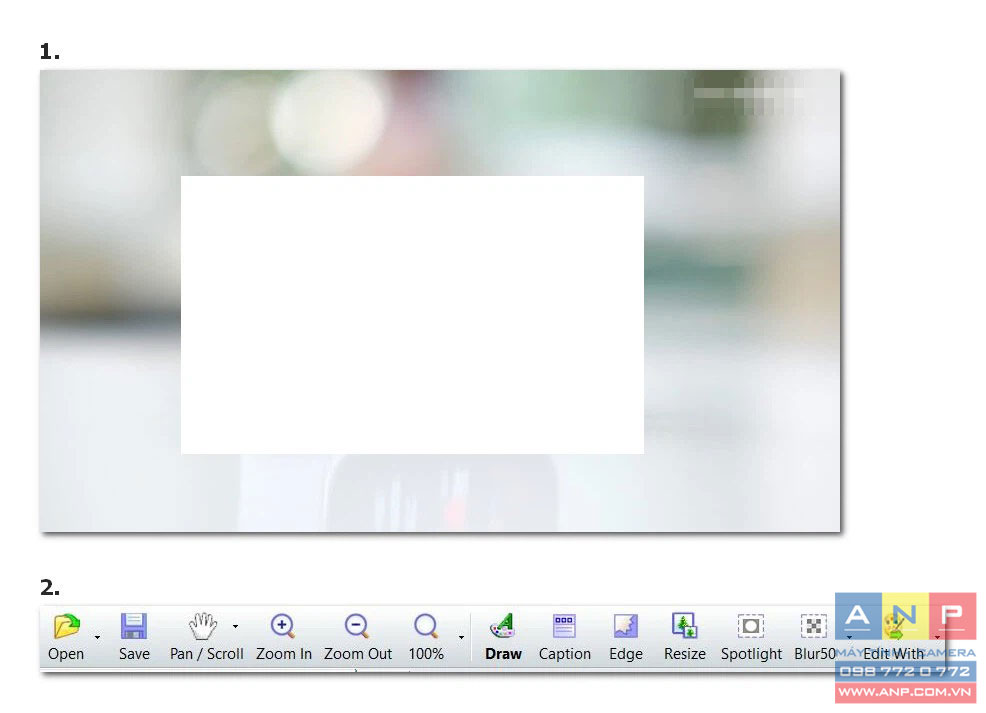Open the Resize tool
The image size is (986, 713).
[x=684, y=637]
